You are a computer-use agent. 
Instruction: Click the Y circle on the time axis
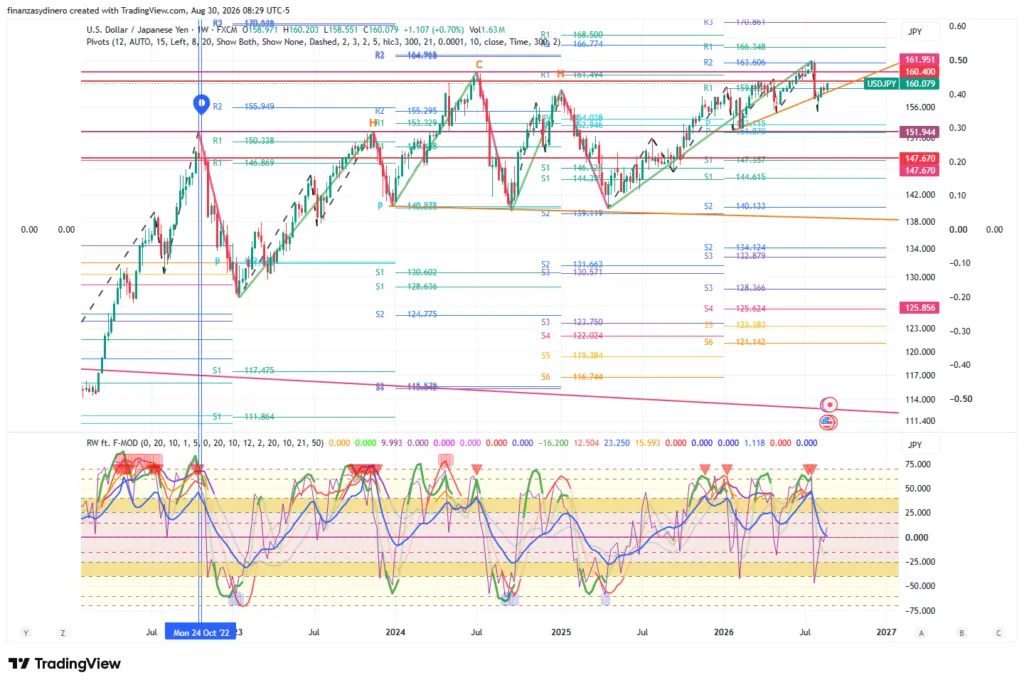[x=26, y=632]
